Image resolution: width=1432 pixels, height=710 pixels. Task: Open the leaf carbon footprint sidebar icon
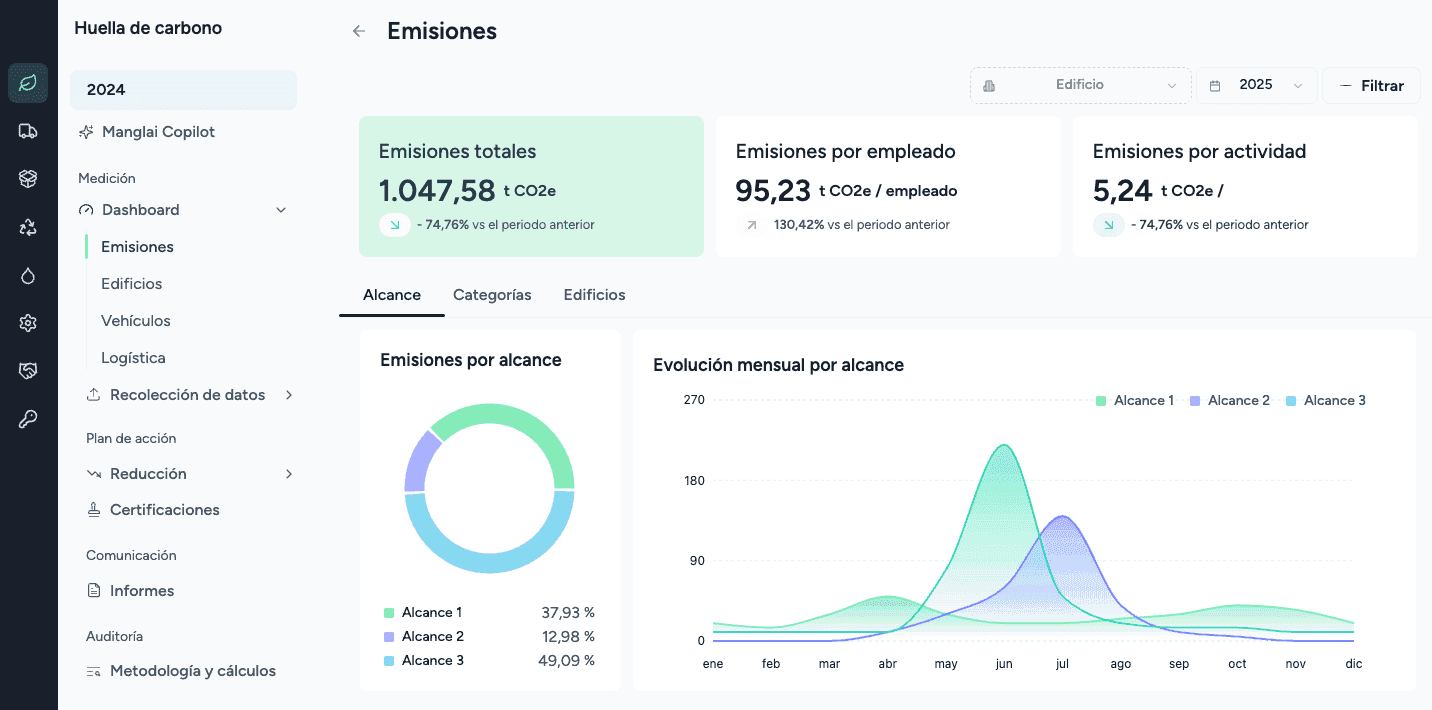coord(28,83)
